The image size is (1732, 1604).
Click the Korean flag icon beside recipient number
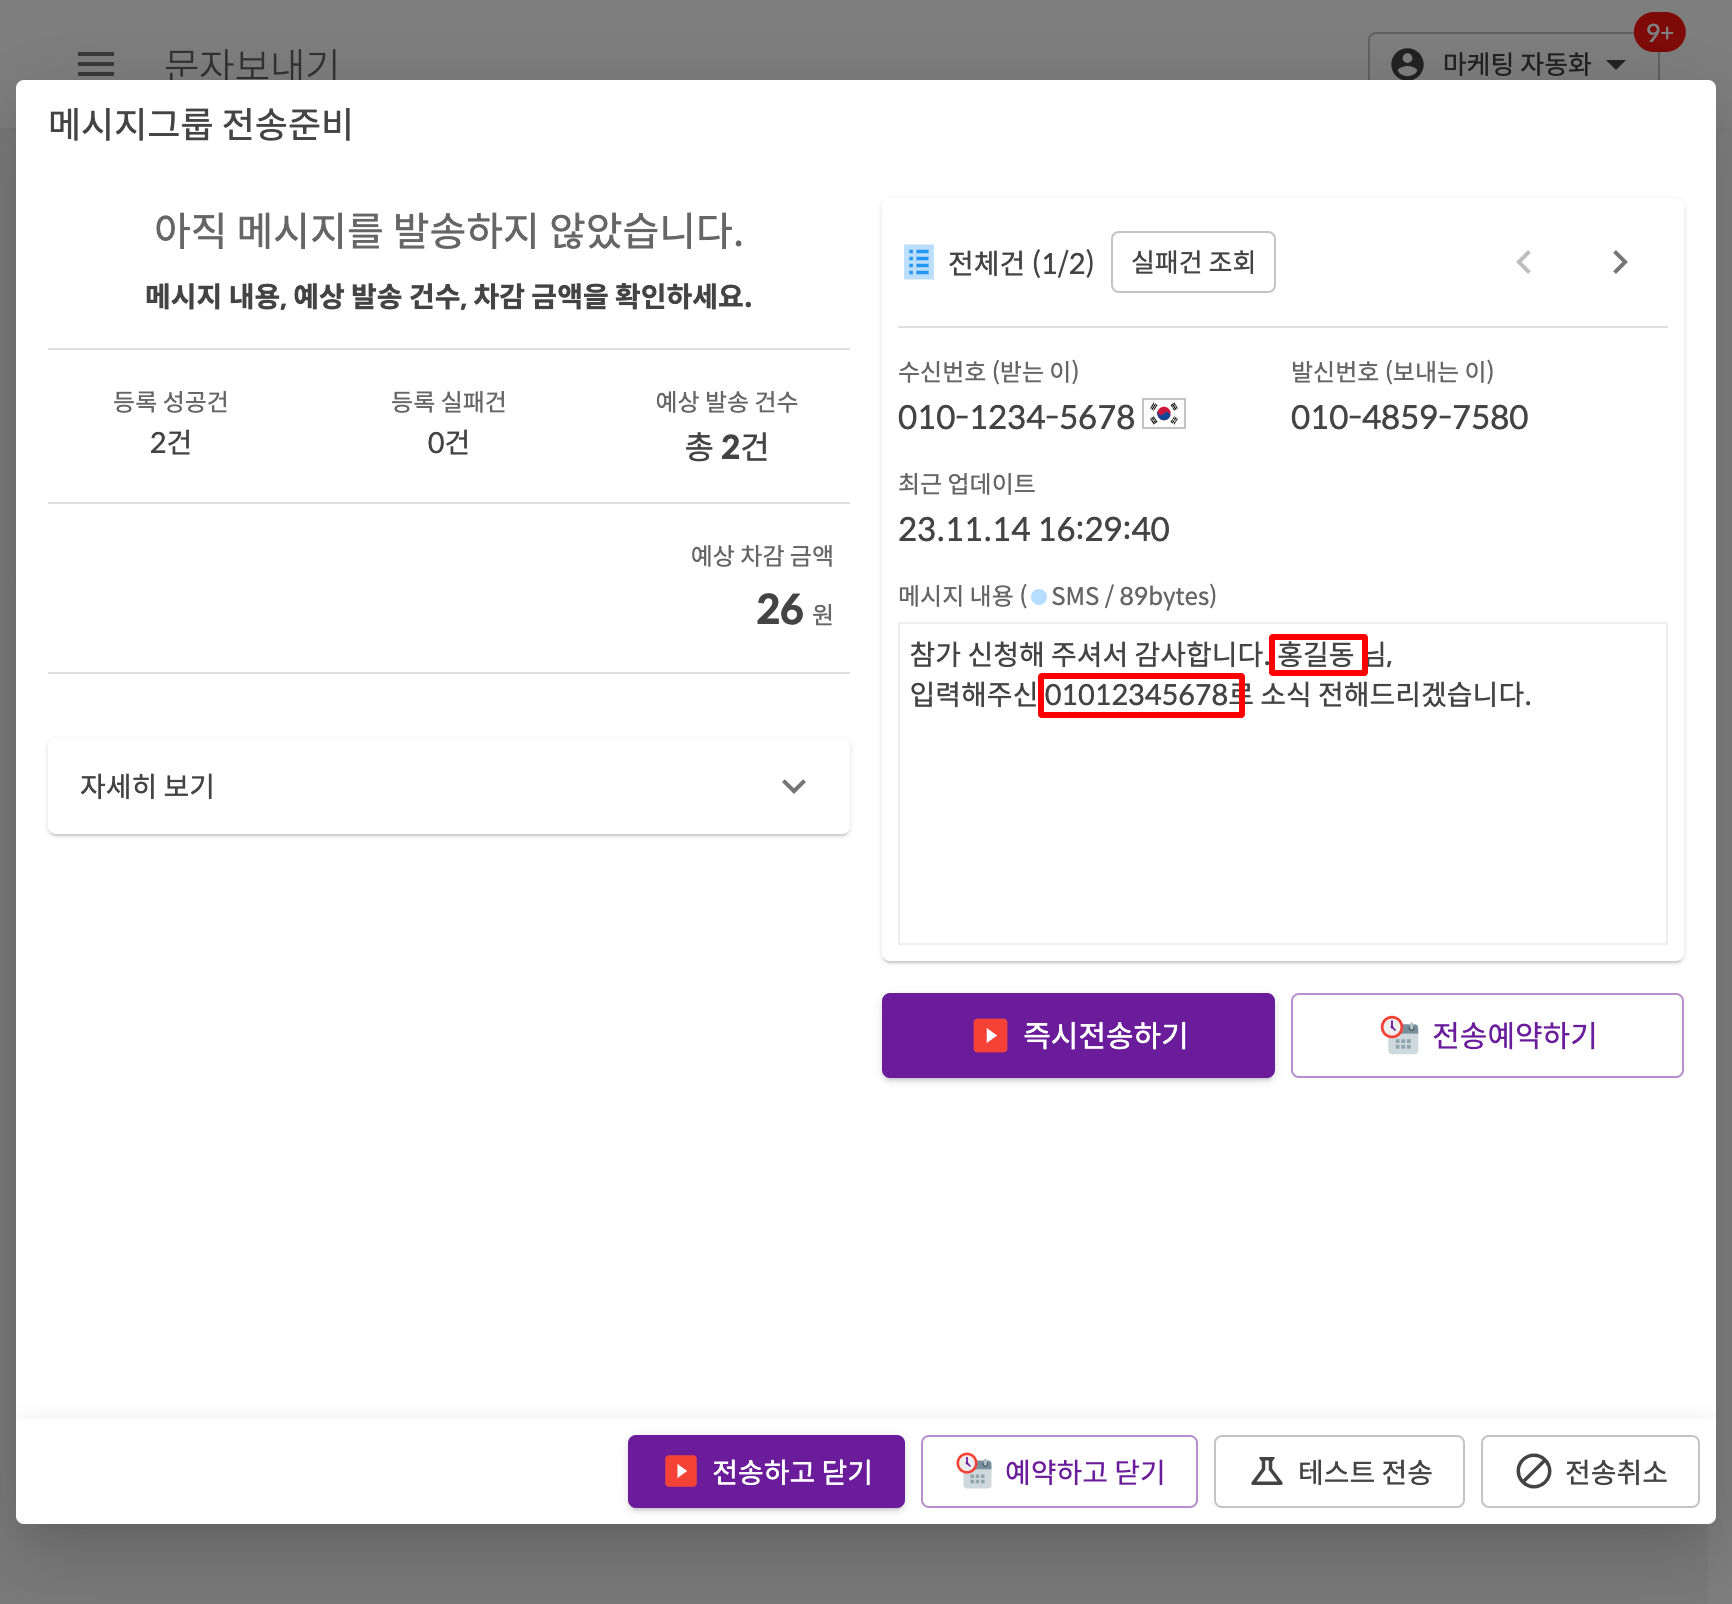tap(1164, 413)
